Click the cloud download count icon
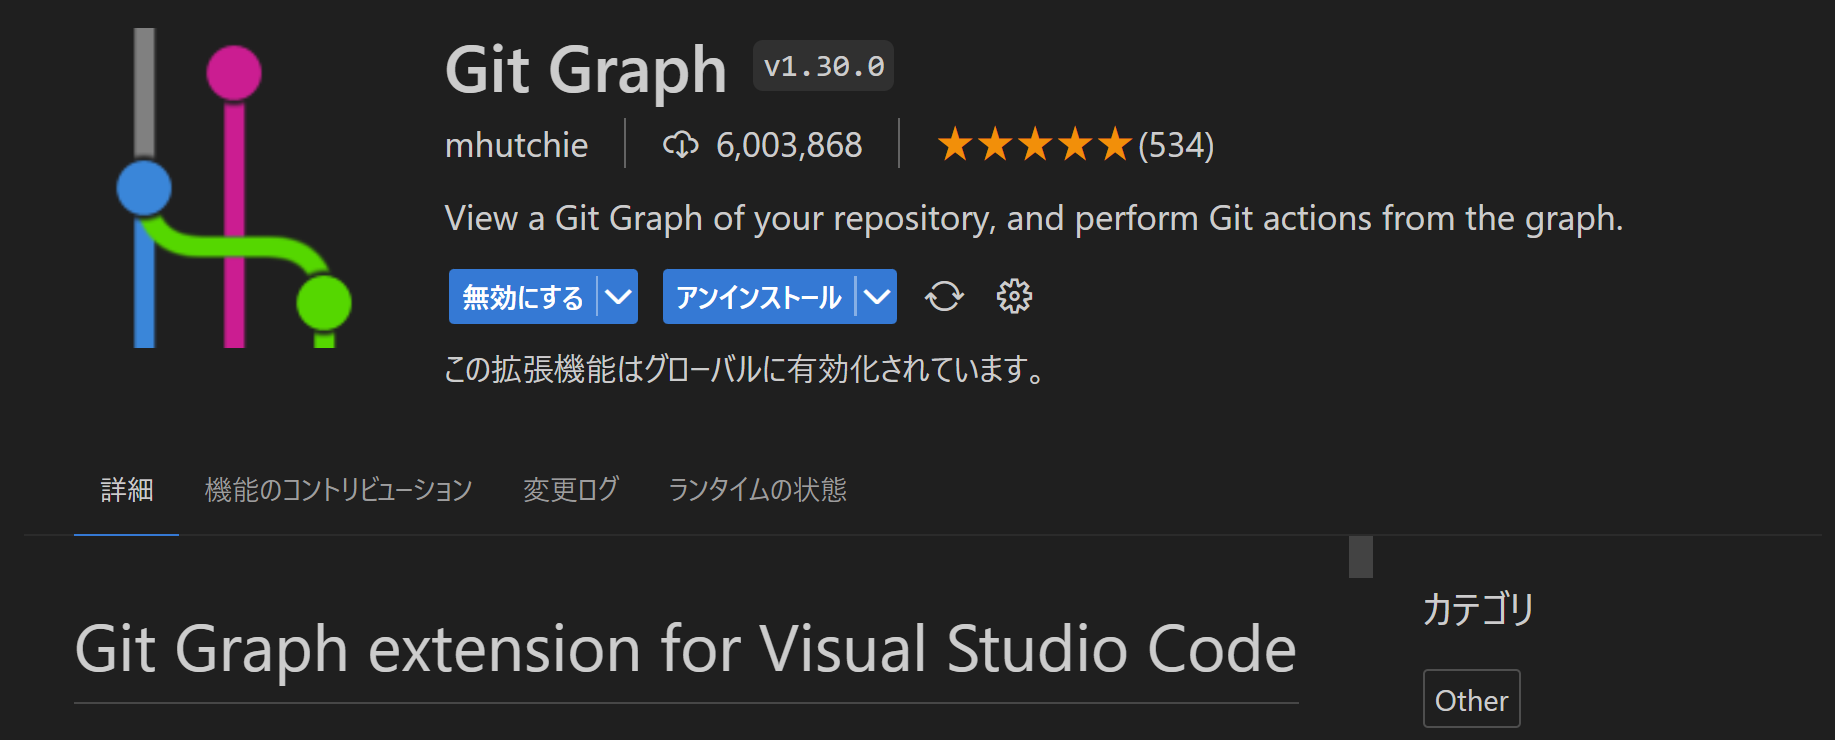The width and height of the screenshot is (1835, 740). (680, 146)
